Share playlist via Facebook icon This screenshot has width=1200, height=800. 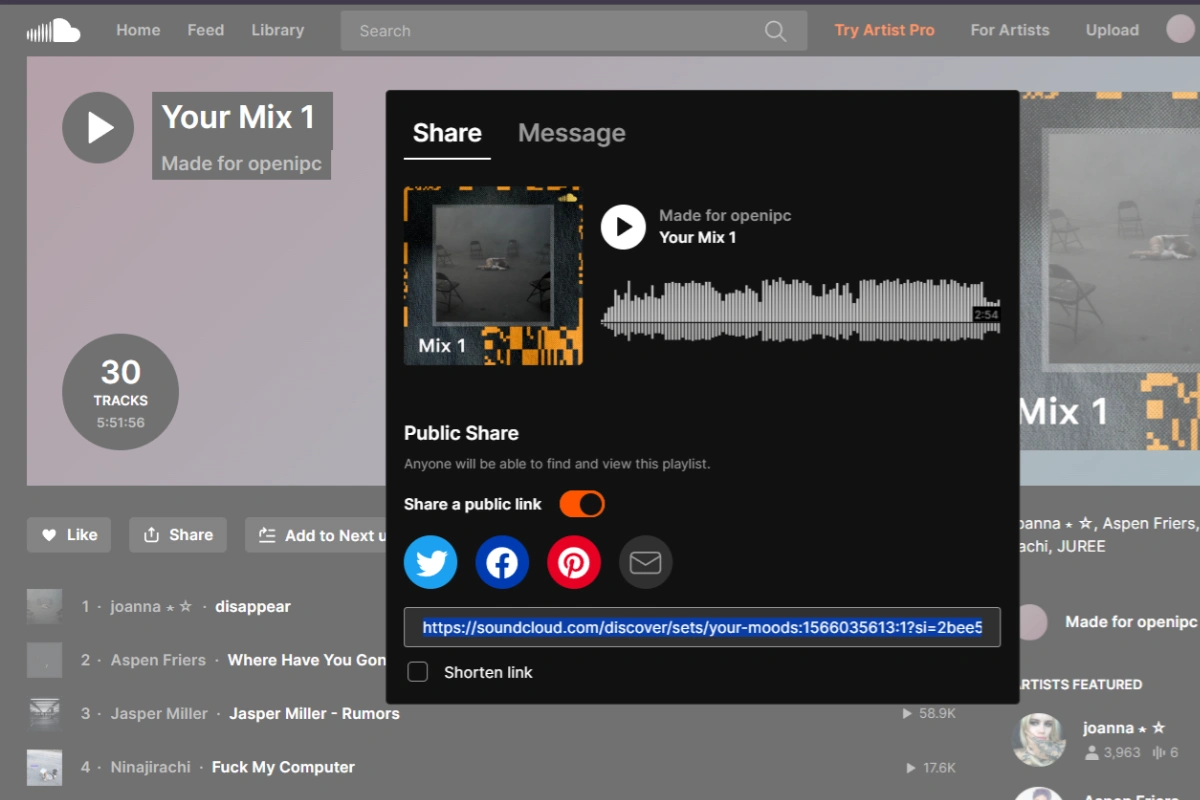click(502, 562)
